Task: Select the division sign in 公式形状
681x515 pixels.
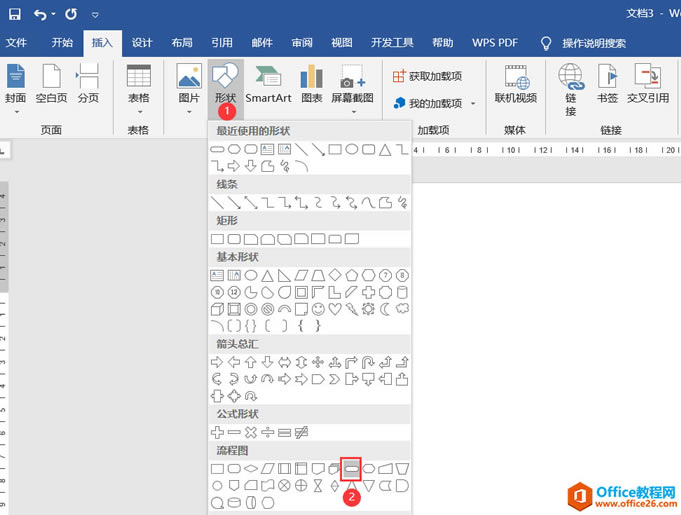Action: (x=268, y=432)
